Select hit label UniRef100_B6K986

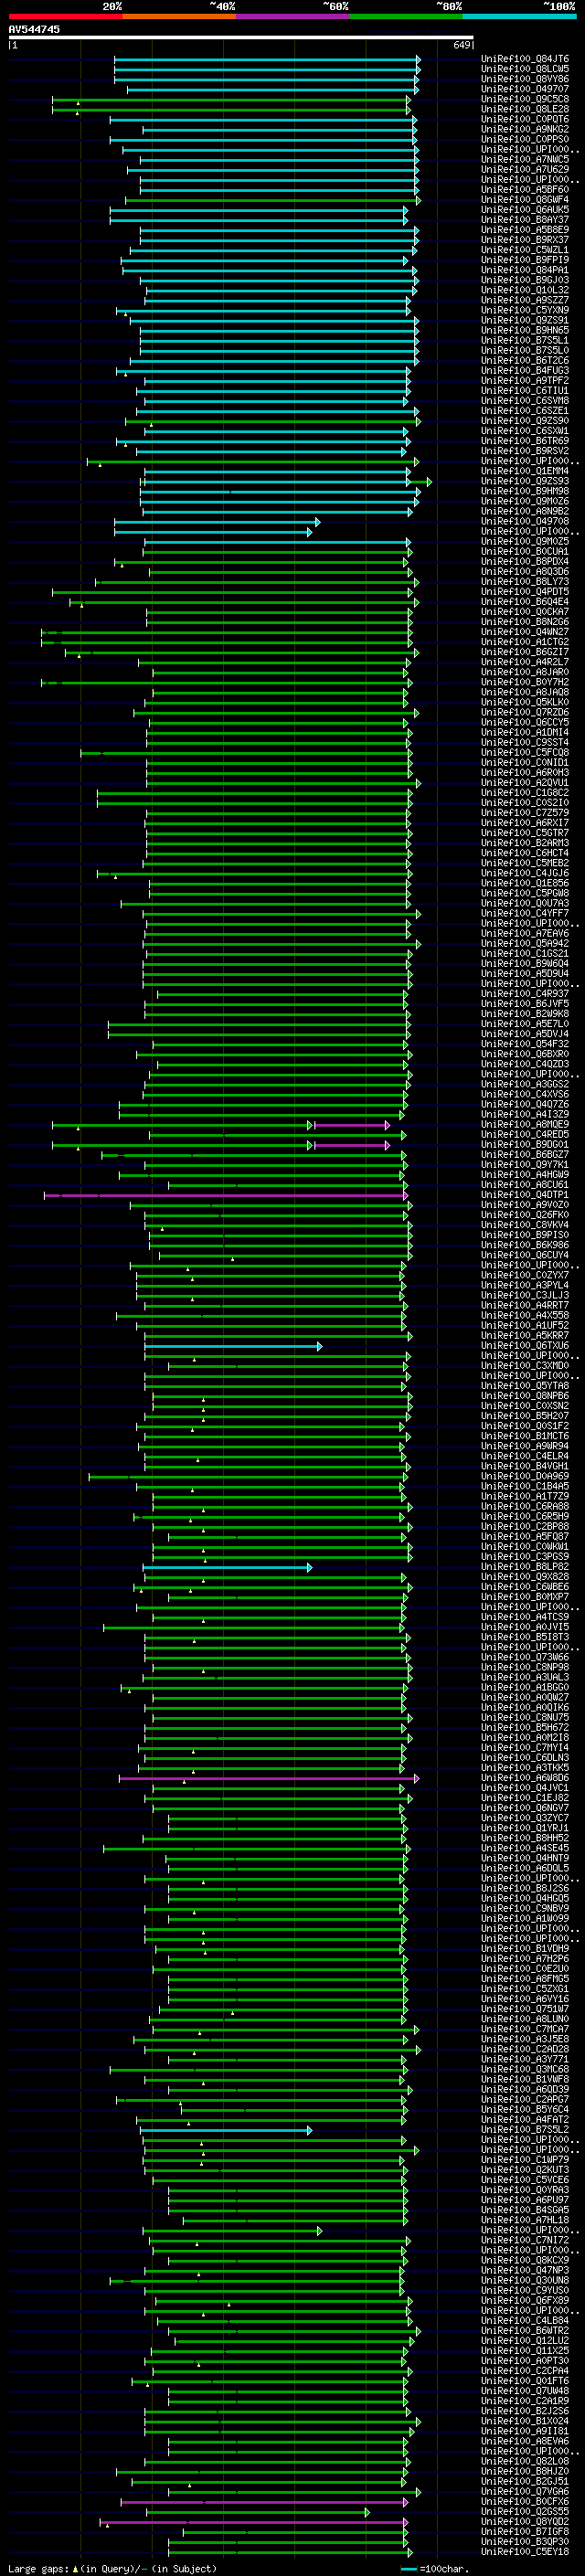pyautogui.click(x=525, y=1245)
